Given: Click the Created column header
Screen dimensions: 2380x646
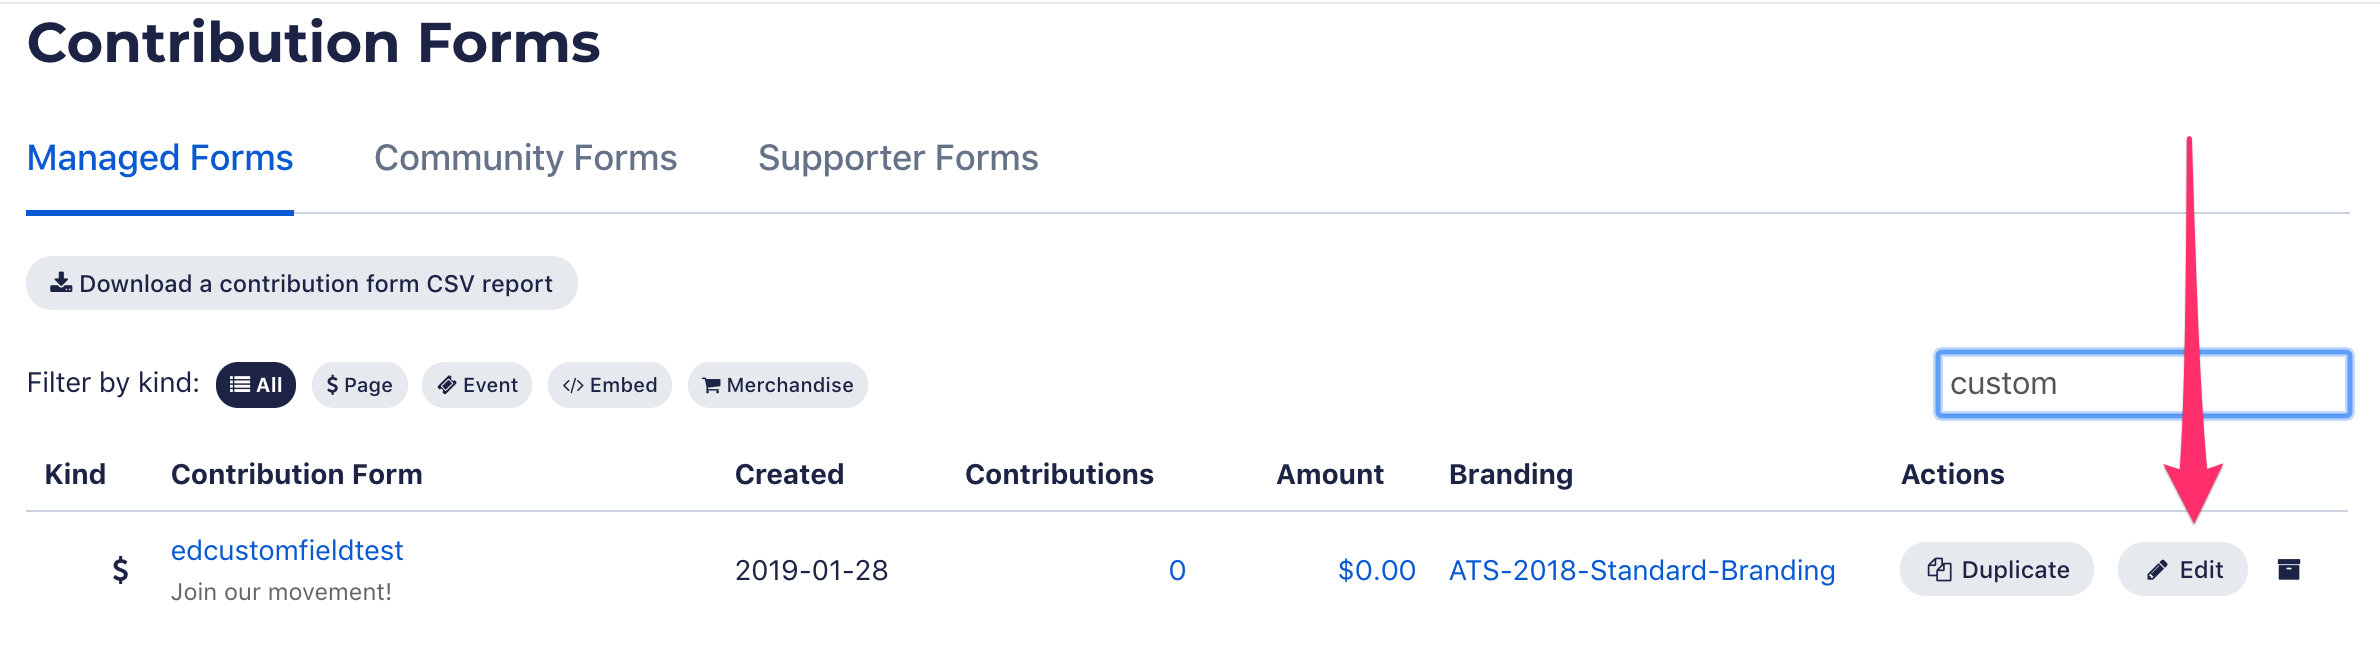Looking at the screenshot, I should [789, 474].
